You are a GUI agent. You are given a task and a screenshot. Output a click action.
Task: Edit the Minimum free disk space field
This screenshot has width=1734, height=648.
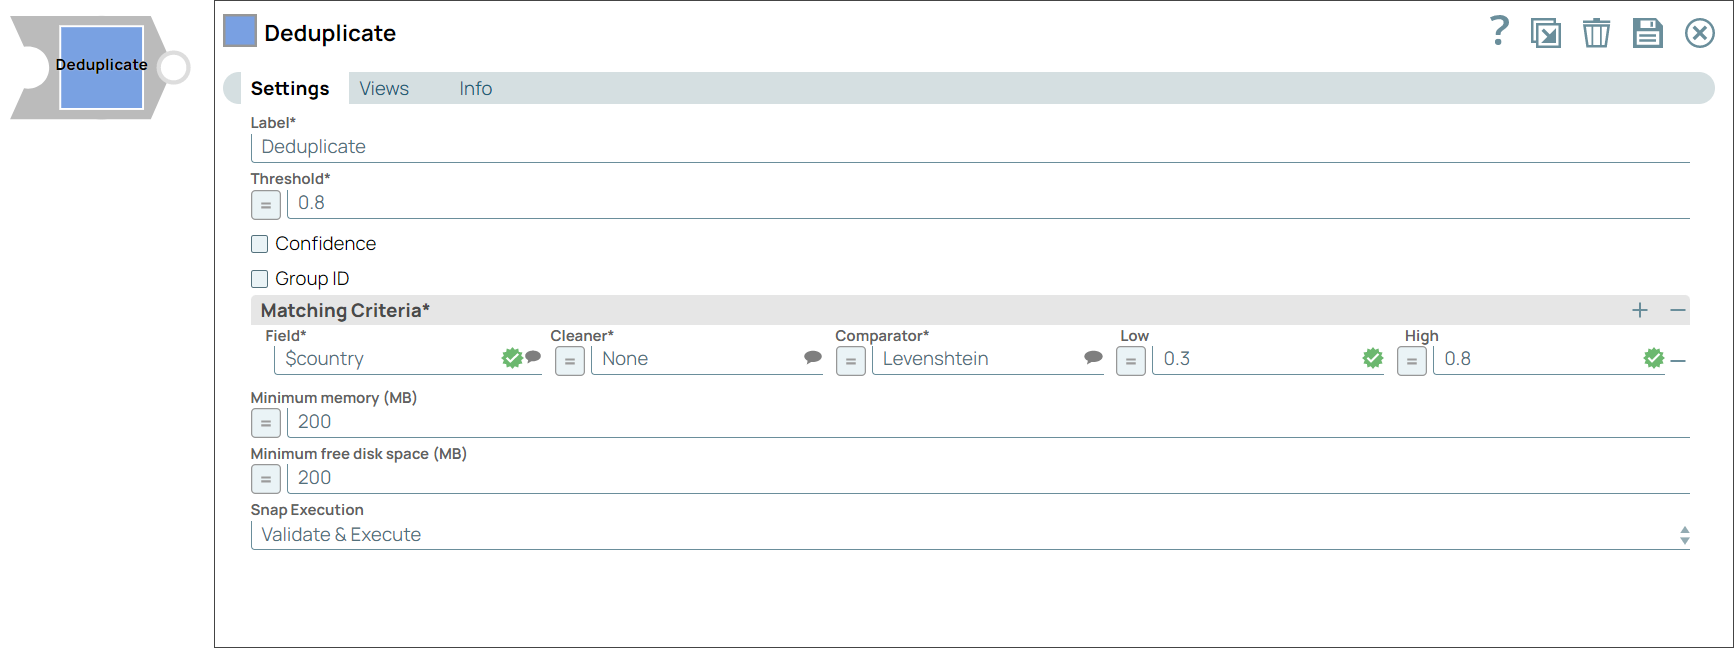tap(988, 478)
